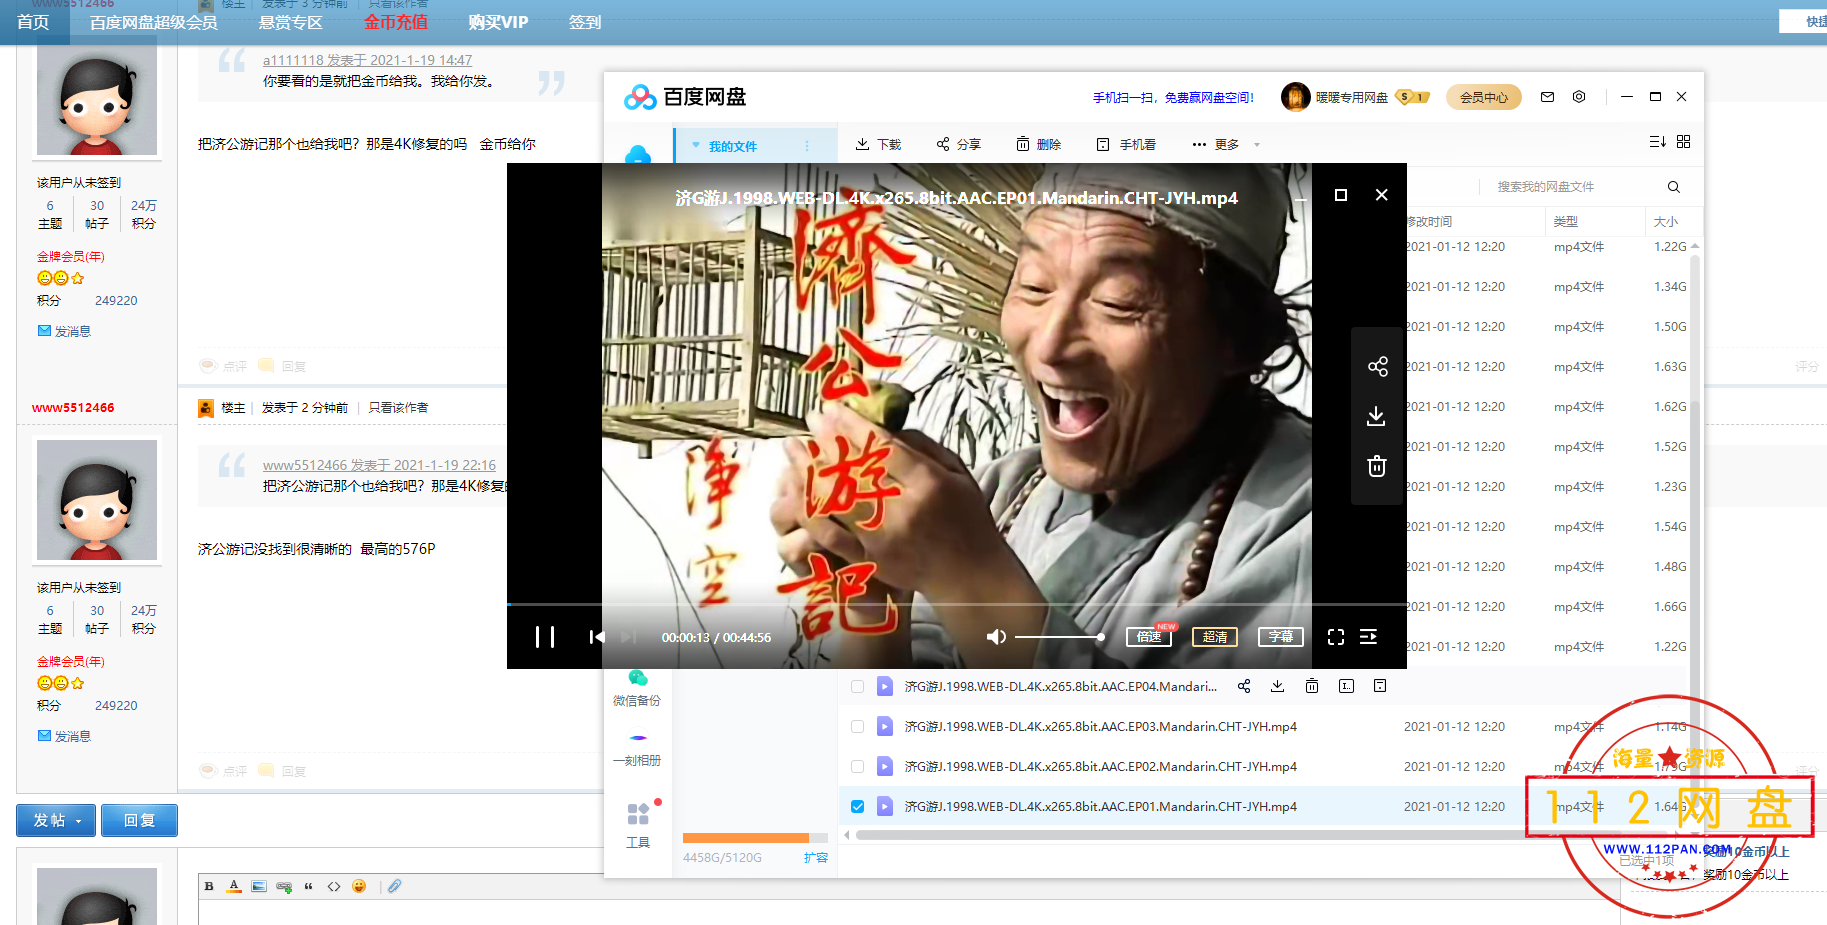Toggle the 字幕 subtitles option
1827x925 pixels.
(1281, 637)
